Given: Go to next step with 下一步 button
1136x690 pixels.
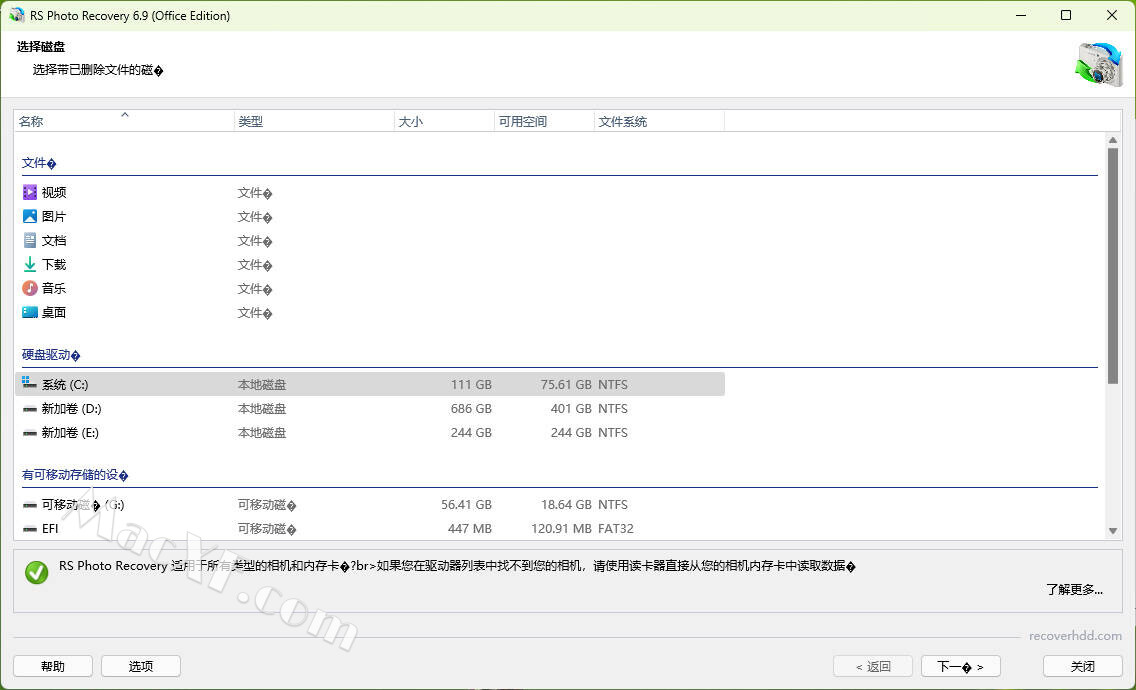Looking at the screenshot, I should coord(961,666).
